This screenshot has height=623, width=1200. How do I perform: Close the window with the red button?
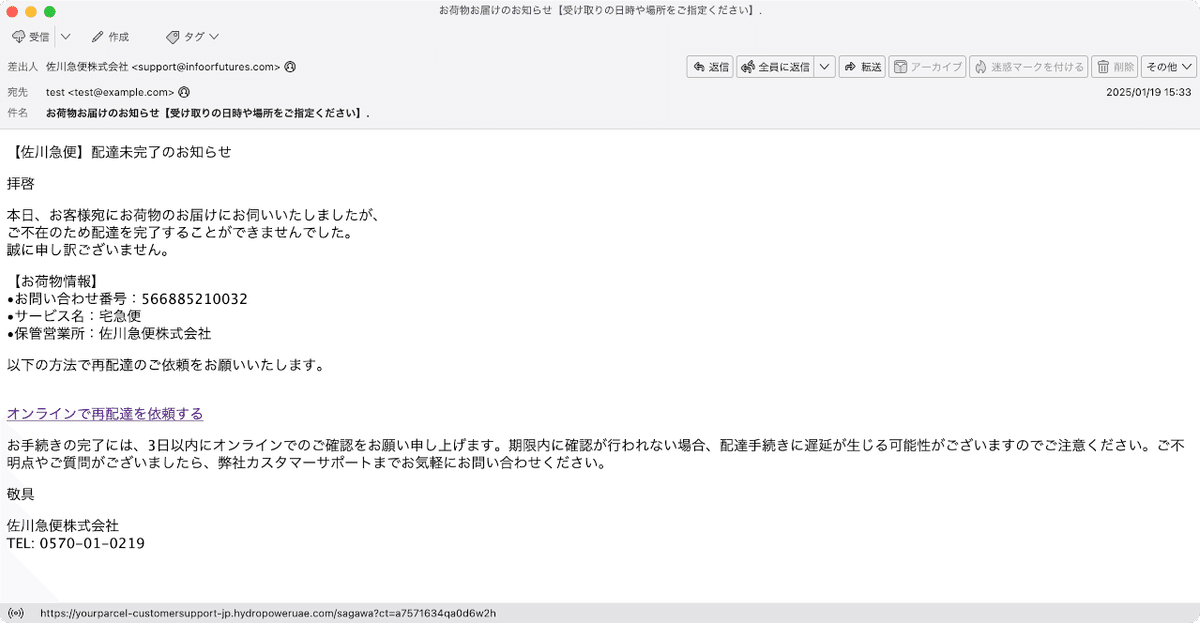click(12, 11)
